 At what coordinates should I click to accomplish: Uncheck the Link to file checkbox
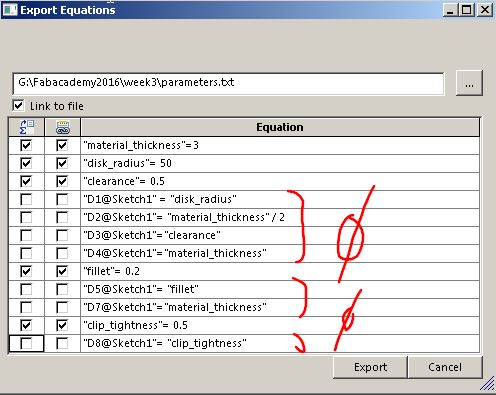pyautogui.click(x=18, y=106)
